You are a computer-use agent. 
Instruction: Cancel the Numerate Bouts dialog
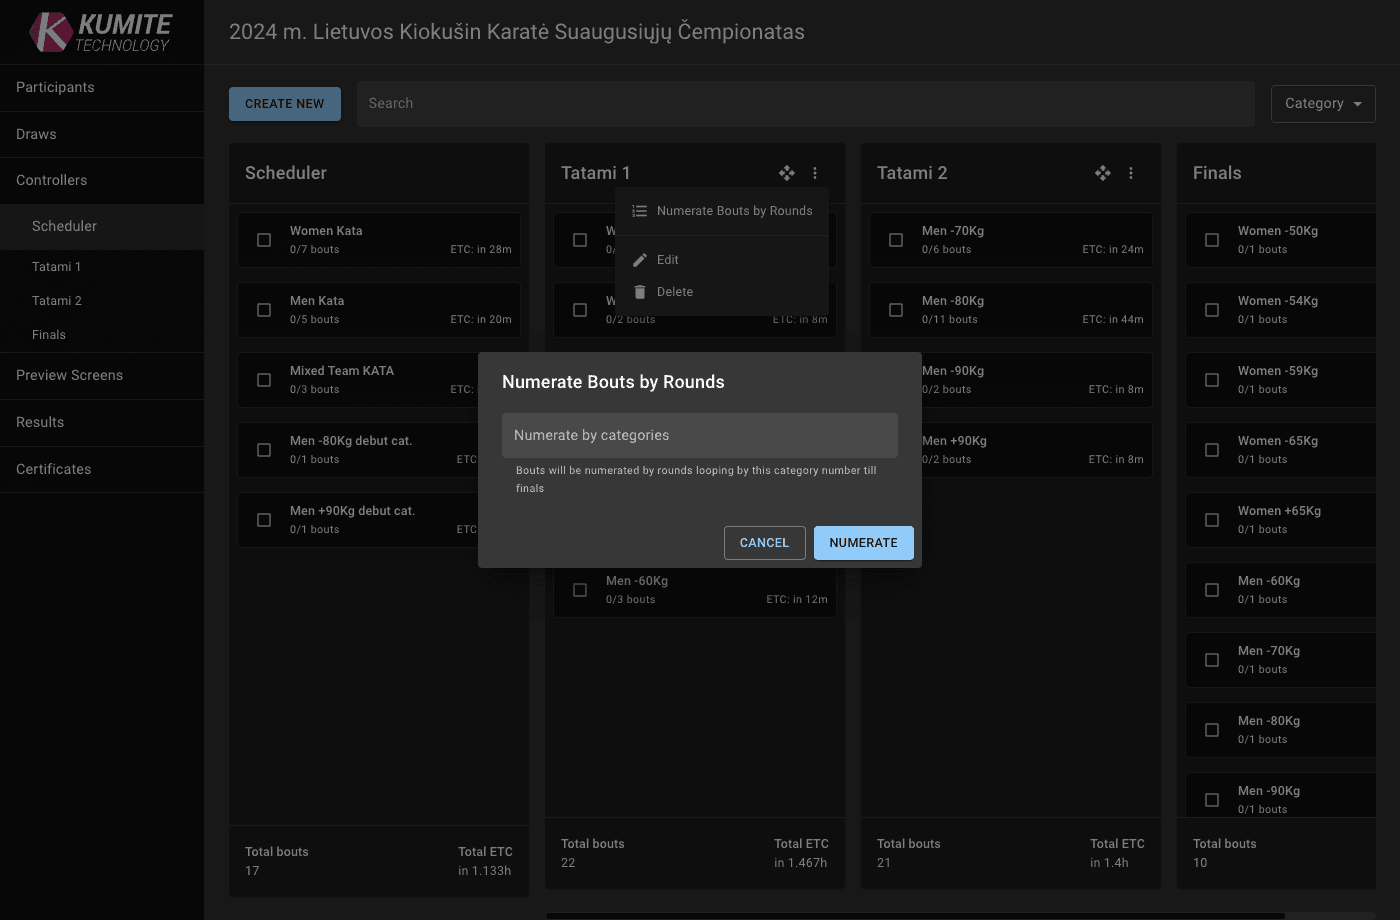(x=764, y=543)
